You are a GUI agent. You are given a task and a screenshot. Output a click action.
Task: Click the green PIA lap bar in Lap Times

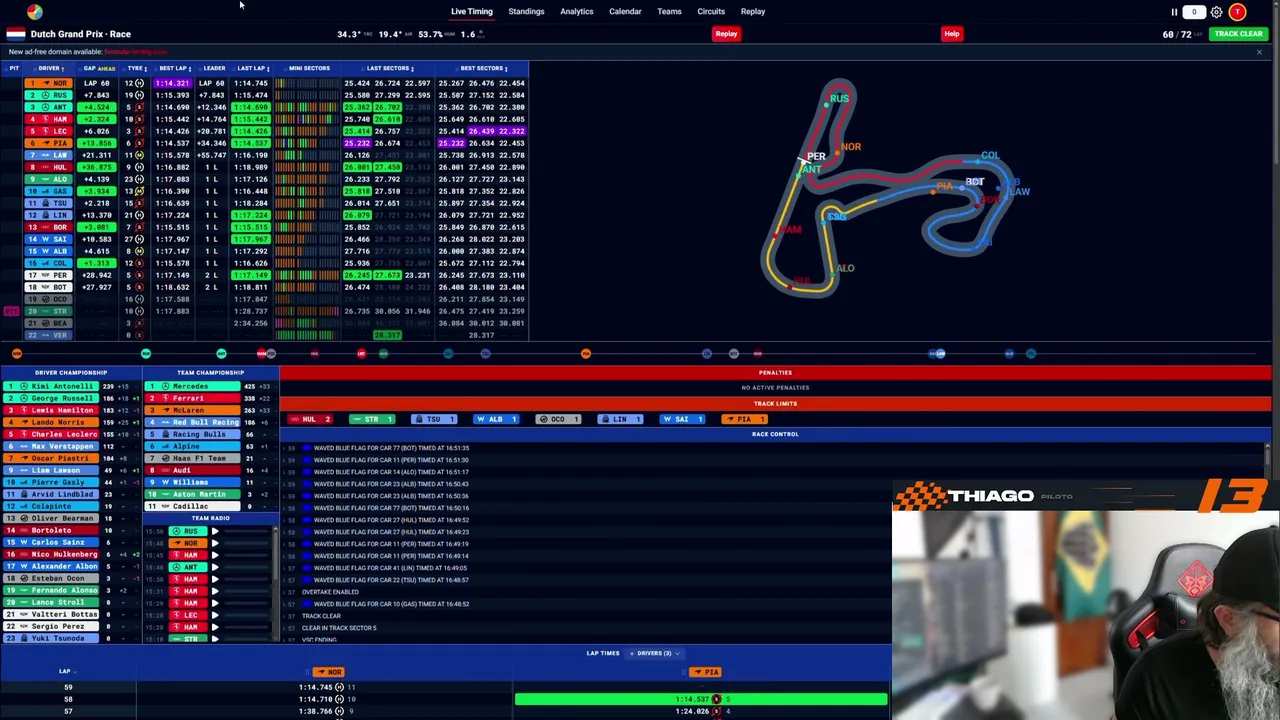pos(701,699)
